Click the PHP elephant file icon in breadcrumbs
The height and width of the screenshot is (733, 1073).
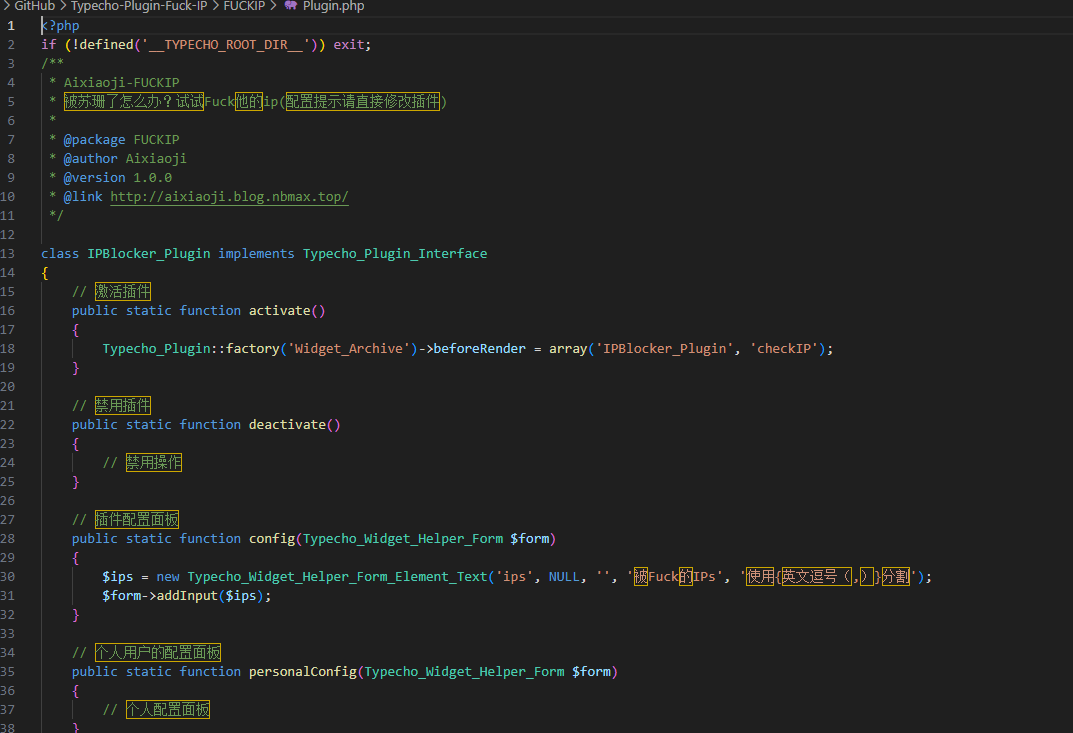[291, 6]
